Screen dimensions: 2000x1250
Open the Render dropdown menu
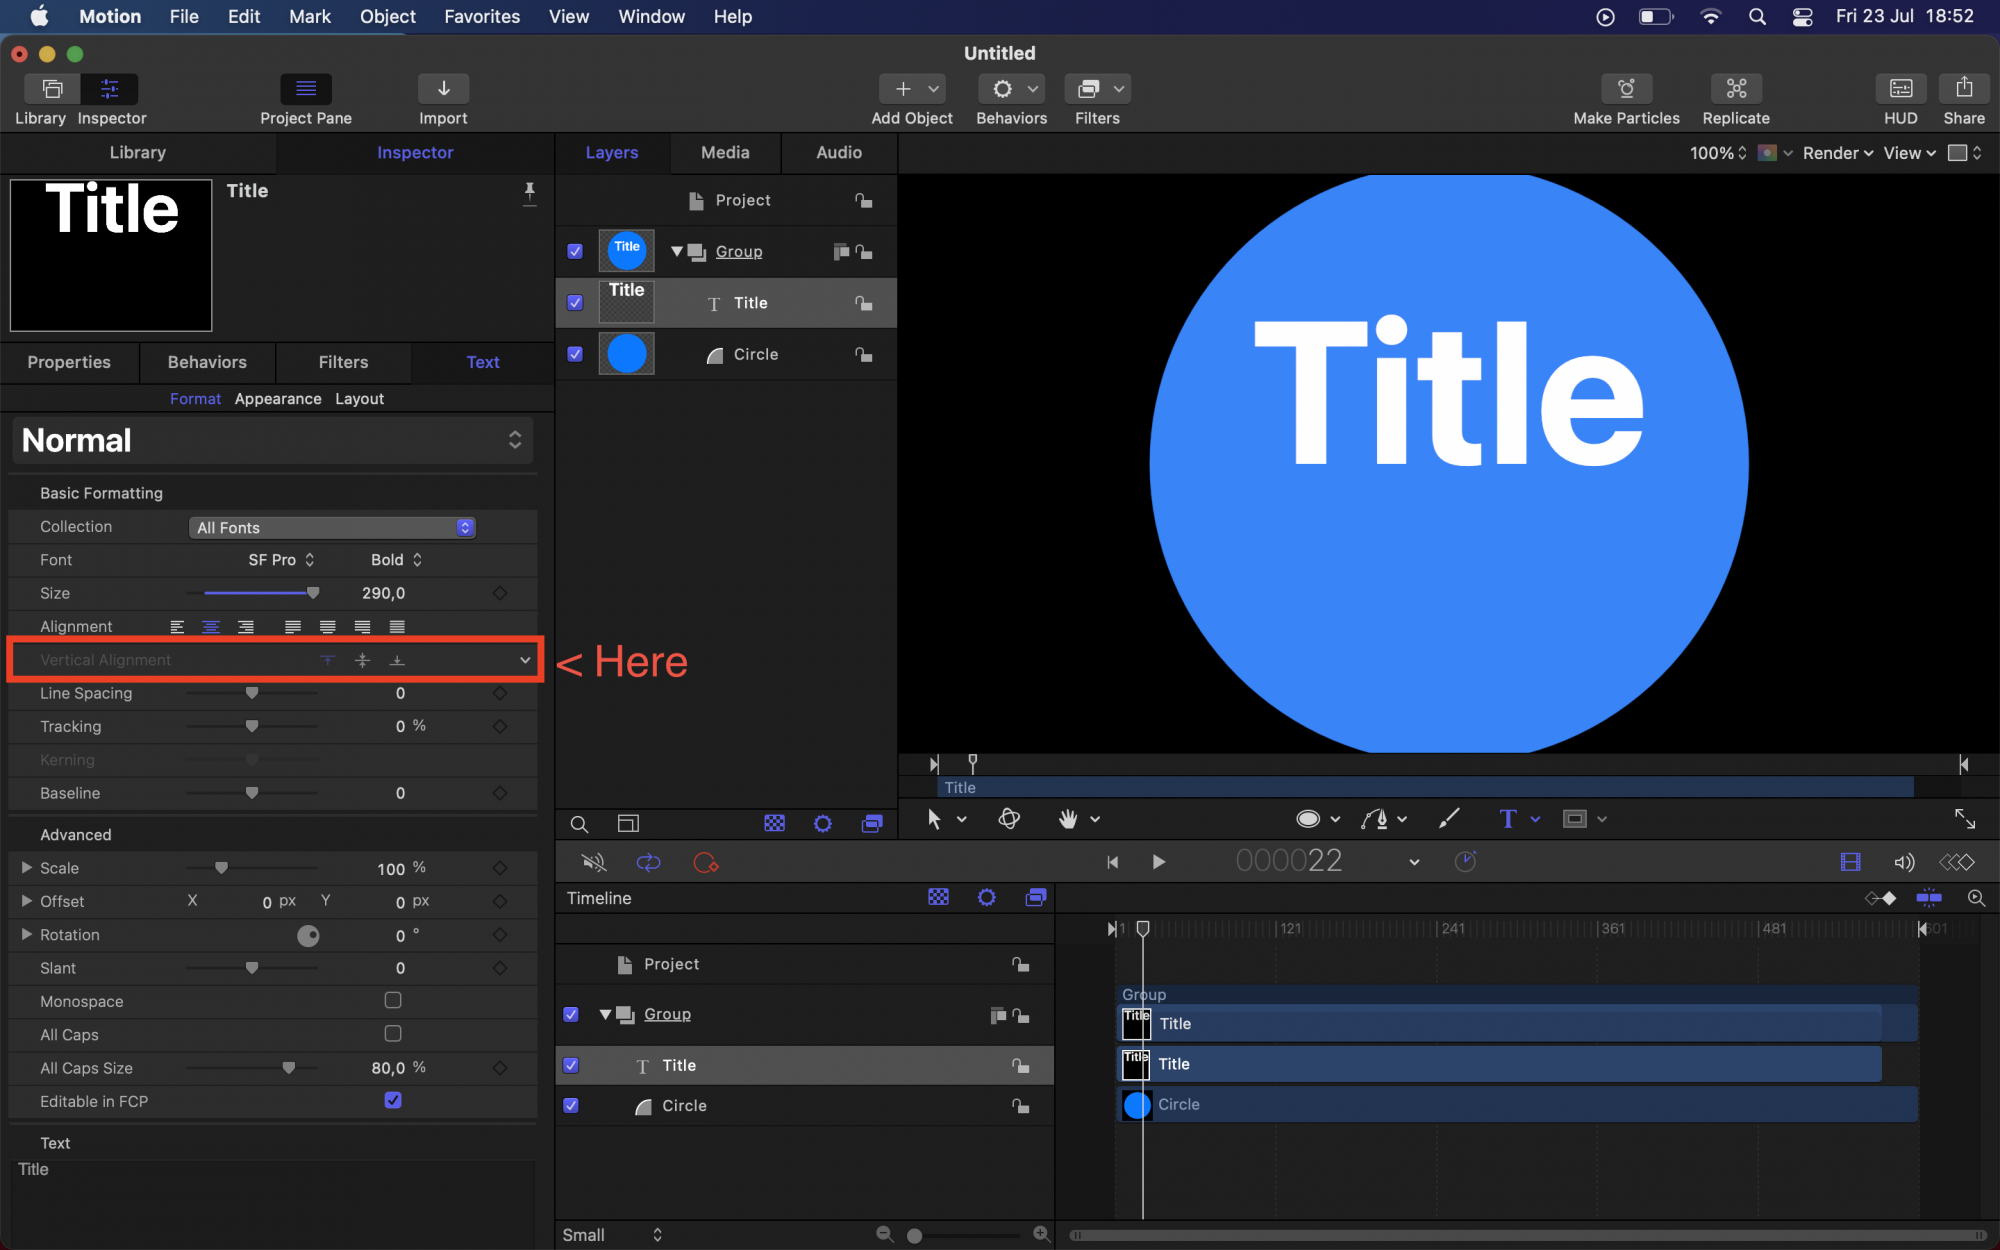click(x=1837, y=153)
